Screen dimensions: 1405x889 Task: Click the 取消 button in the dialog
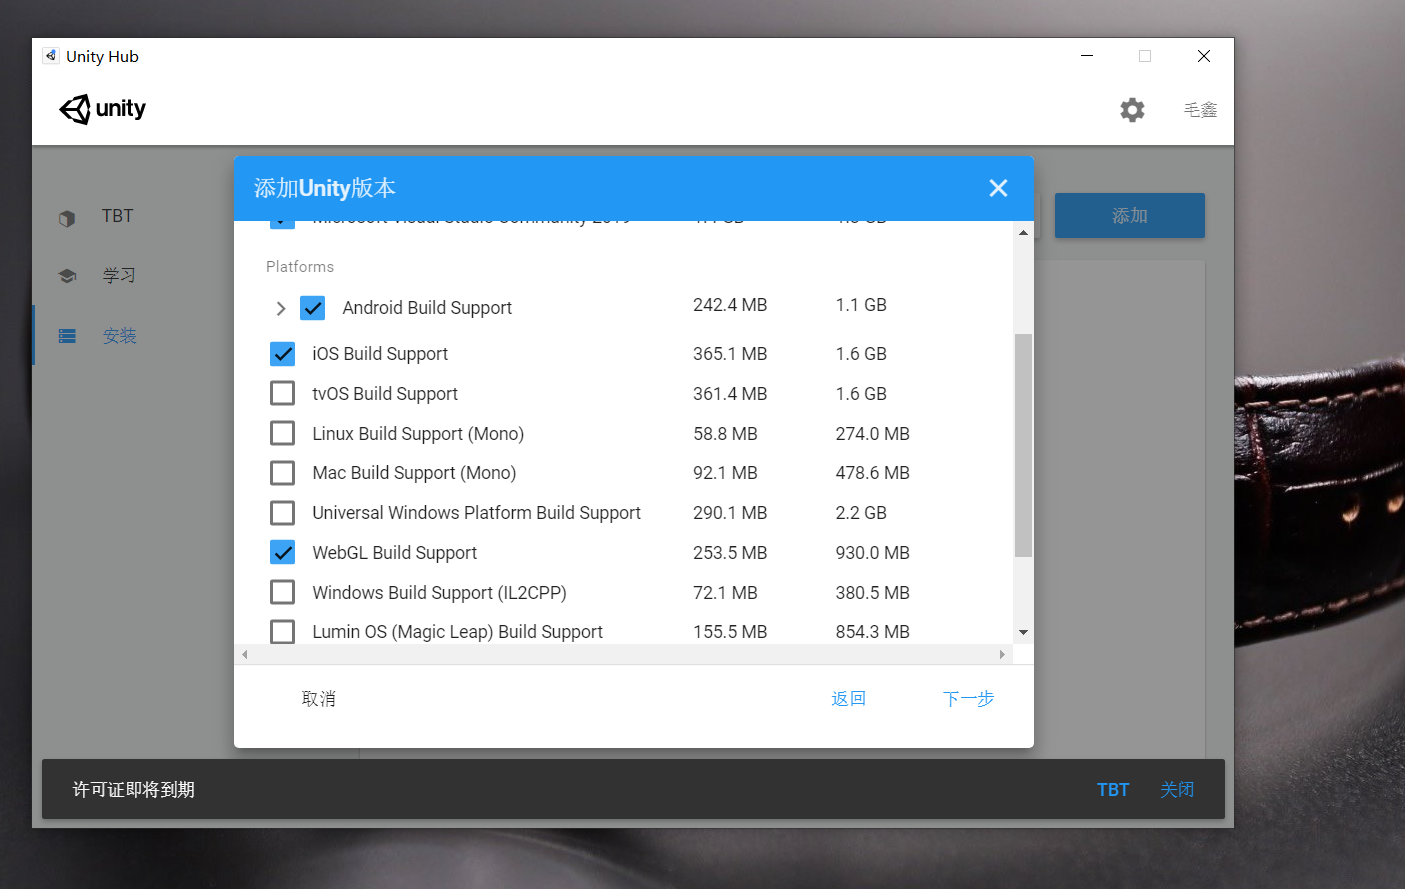[319, 699]
